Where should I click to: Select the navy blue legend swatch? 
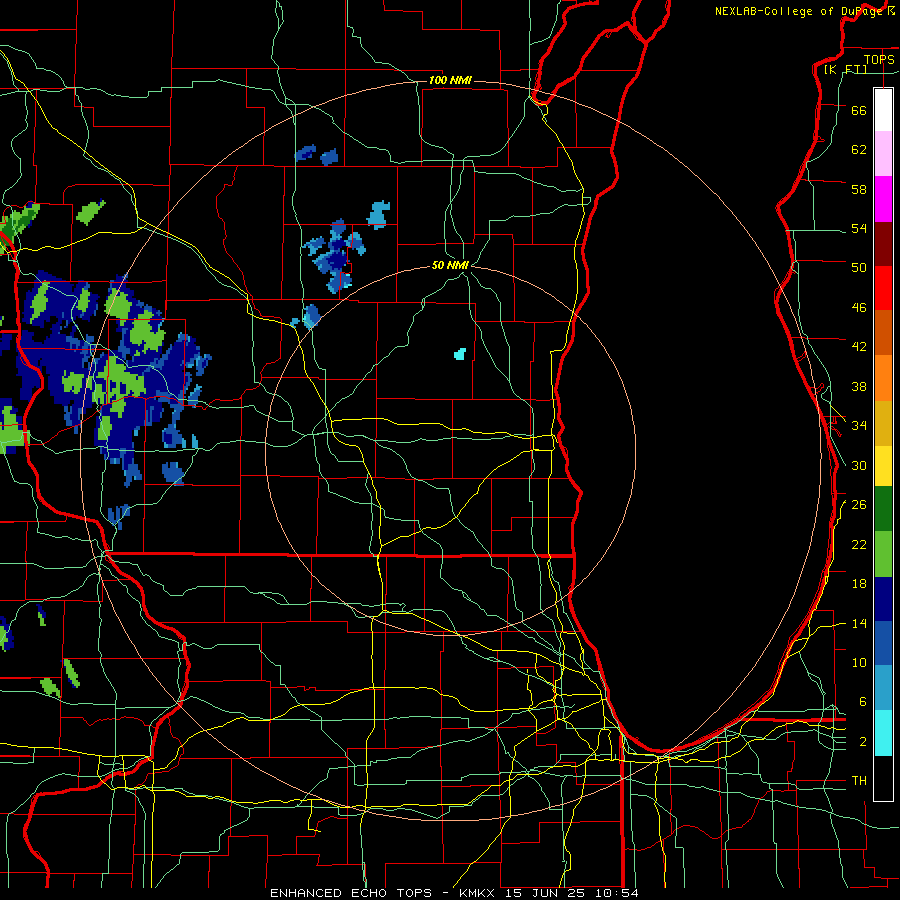click(883, 599)
